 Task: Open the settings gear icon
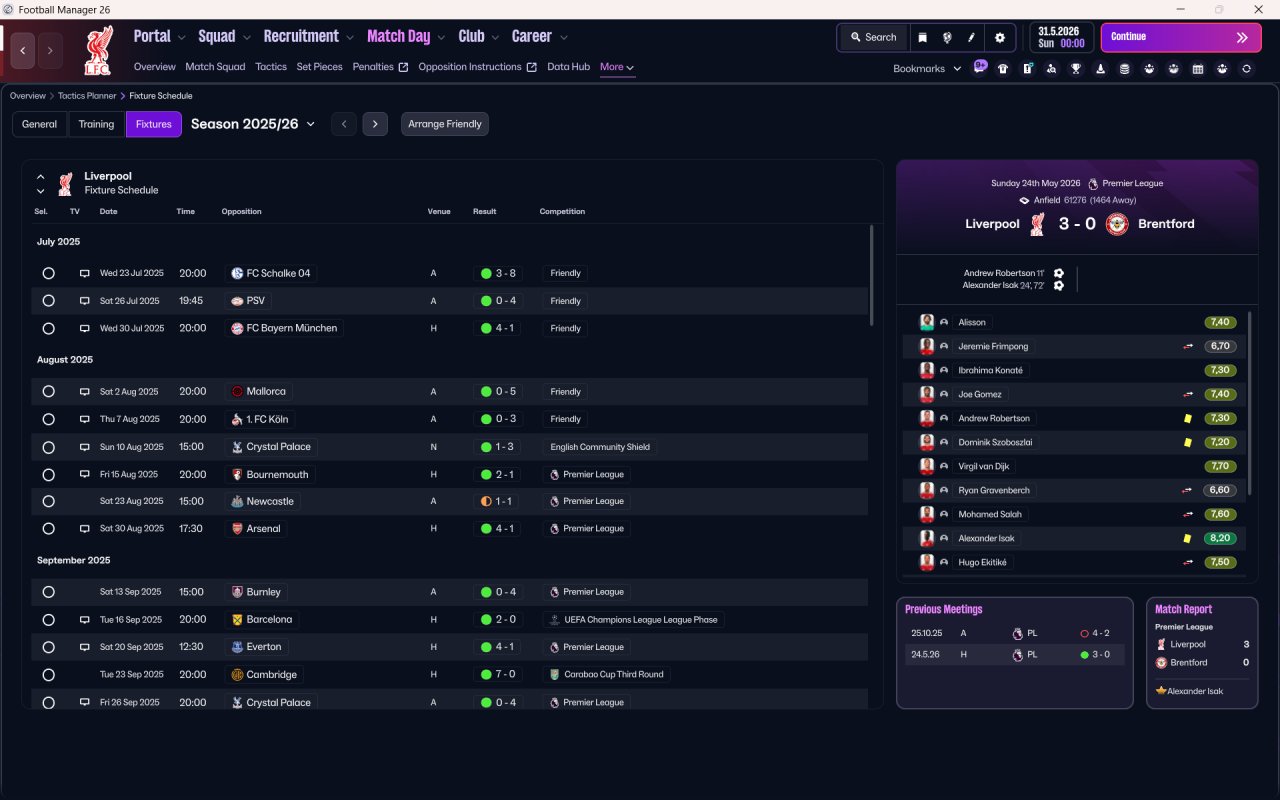click(x=1000, y=37)
